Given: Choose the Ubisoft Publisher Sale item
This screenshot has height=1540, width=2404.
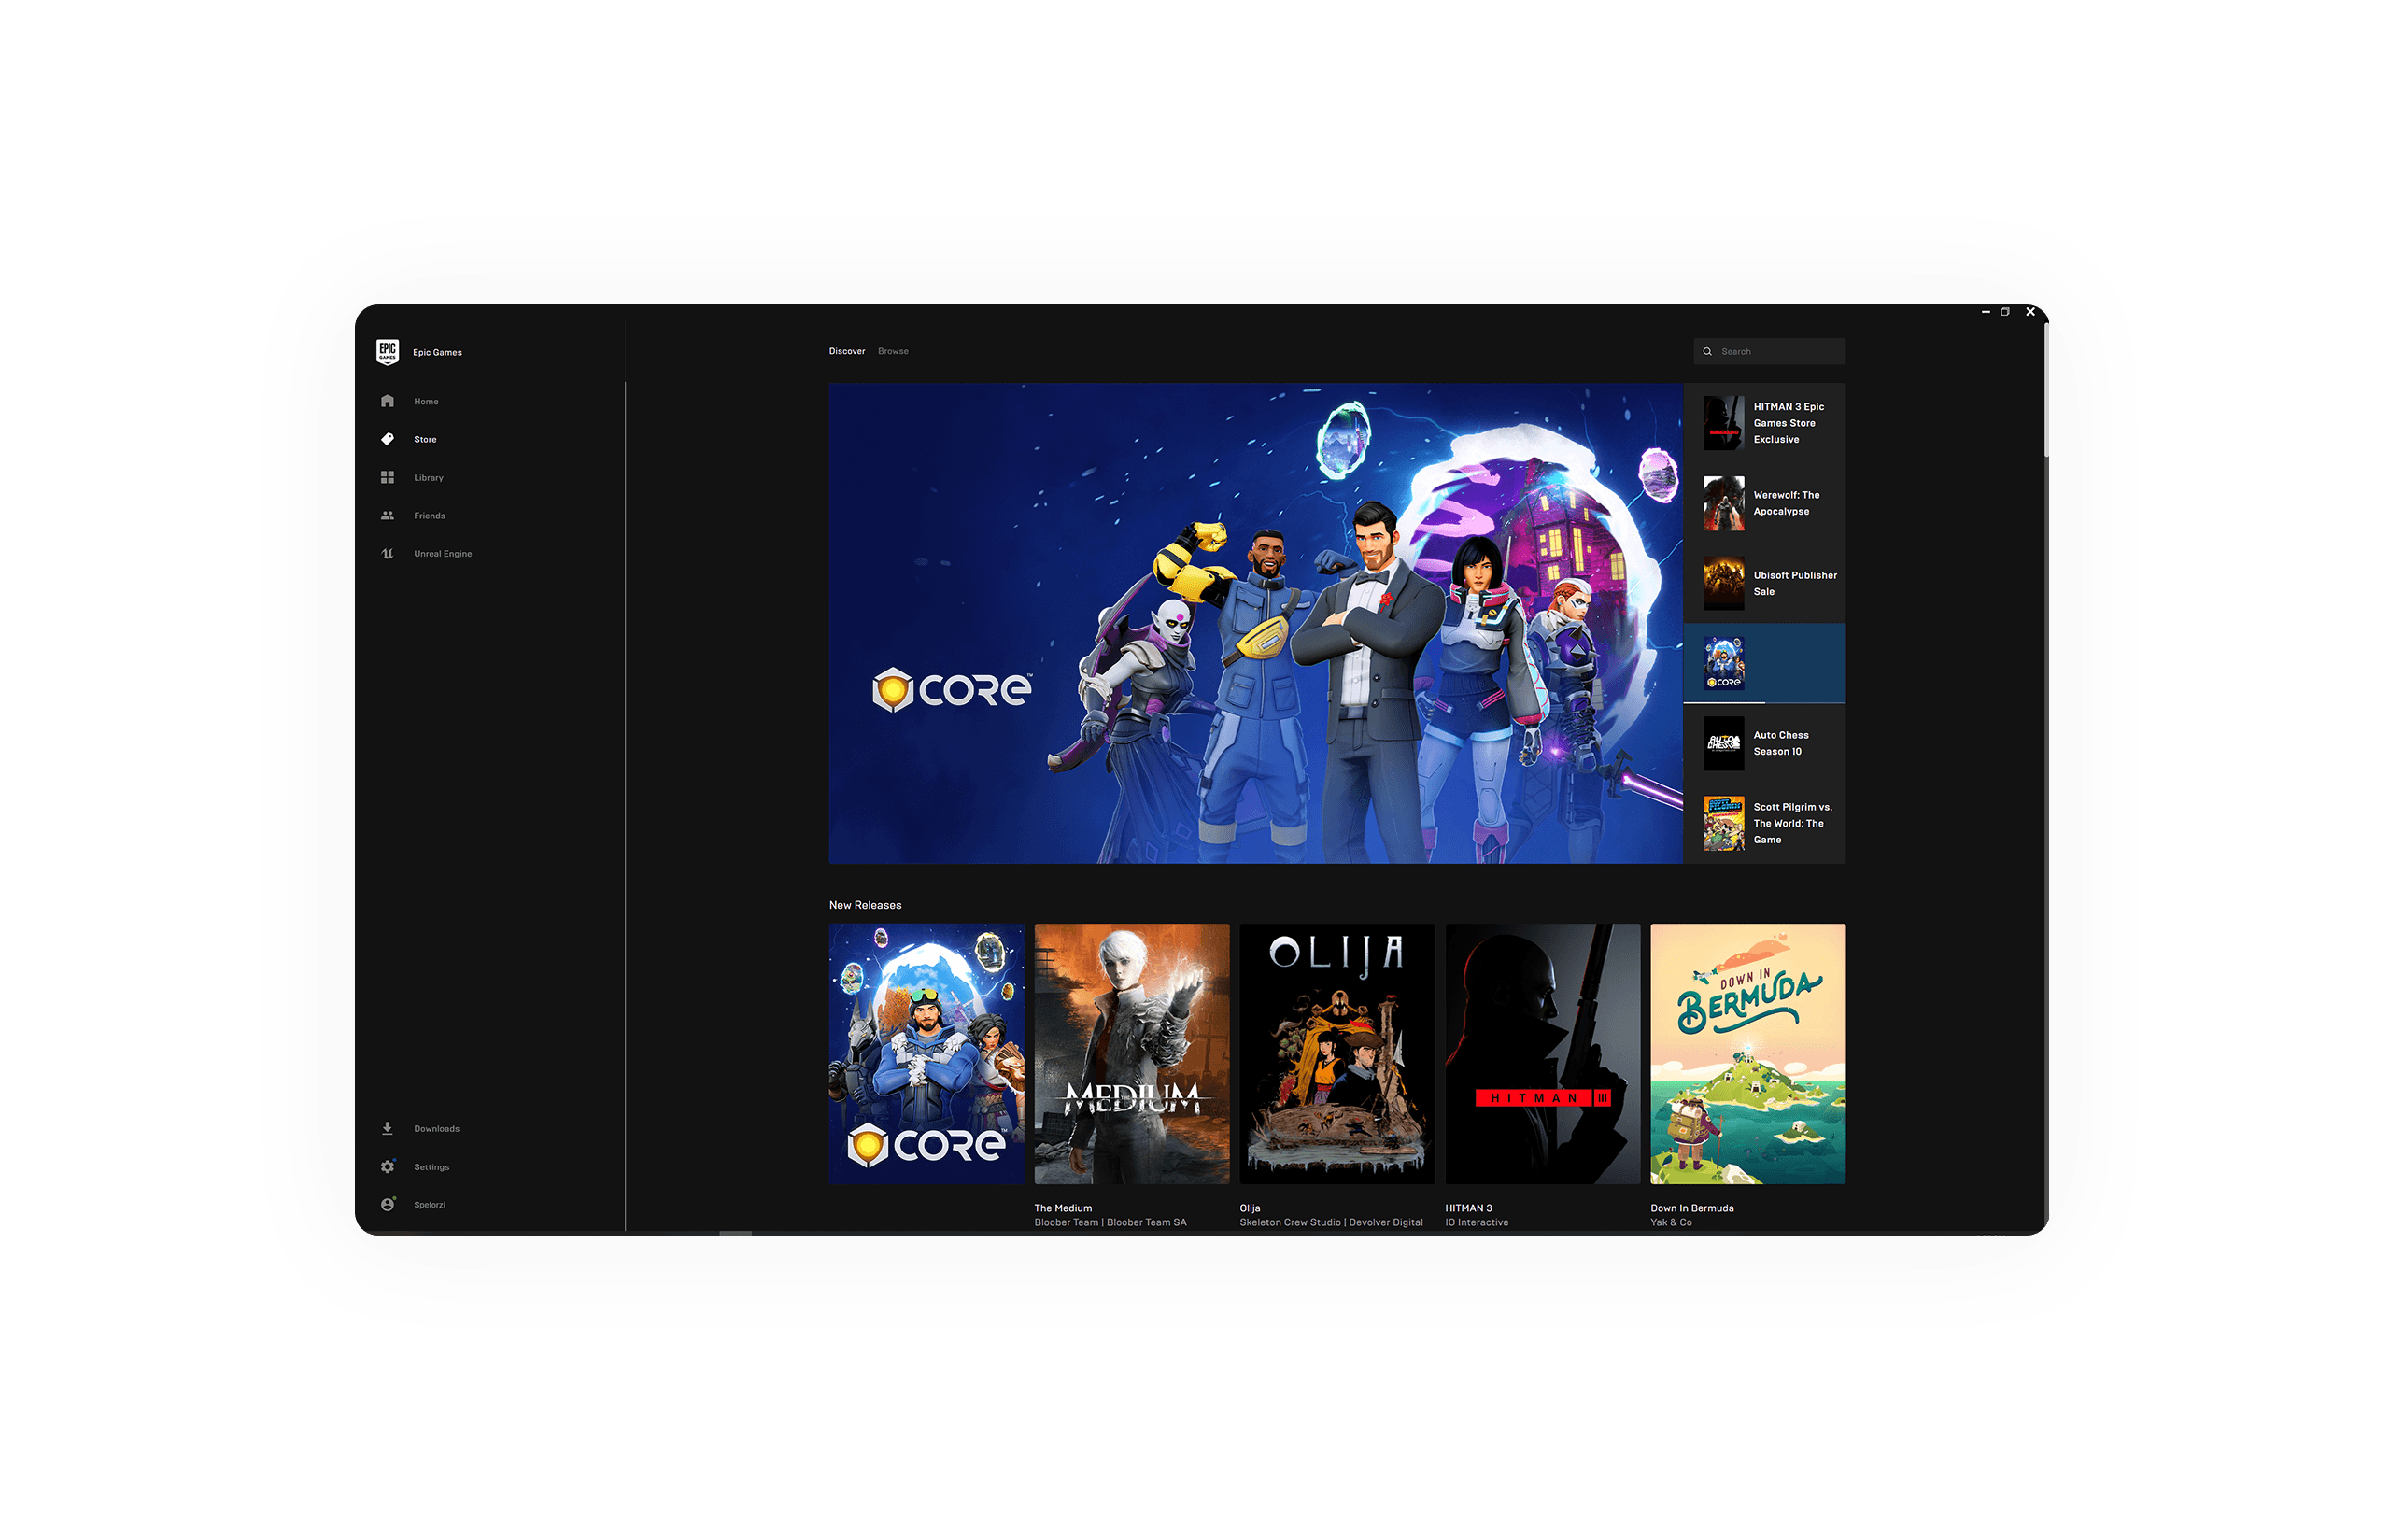Looking at the screenshot, I should pyautogui.click(x=1765, y=583).
